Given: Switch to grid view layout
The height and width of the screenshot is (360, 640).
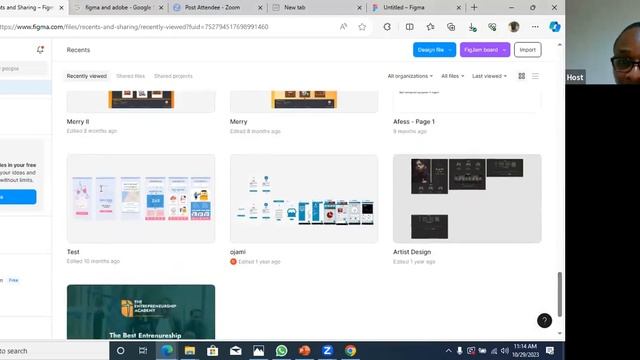Looking at the screenshot, I should [522, 76].
